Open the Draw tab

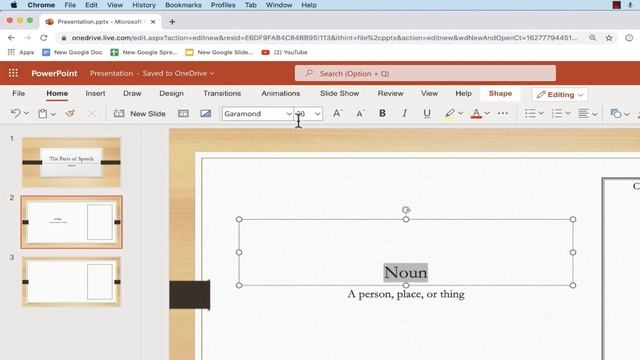132,93
